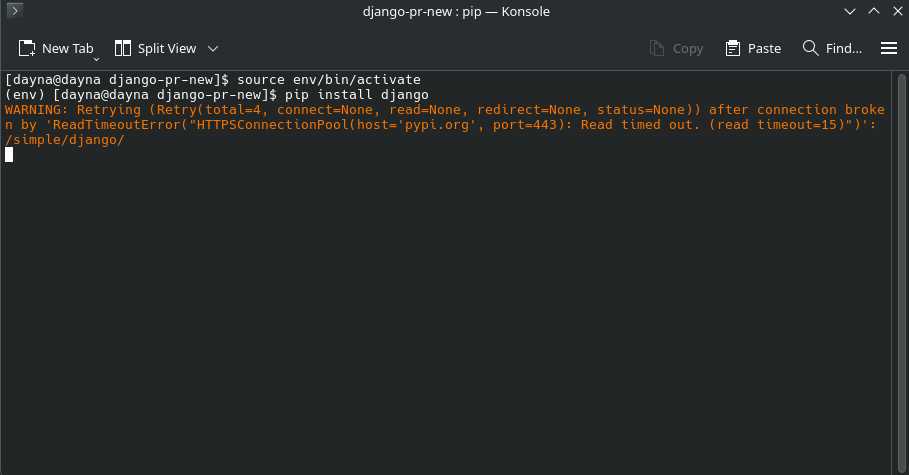The height and width of the screenshot is (475, 909).
Task: Maximize the Konsole window
Action: coord(871,11)
